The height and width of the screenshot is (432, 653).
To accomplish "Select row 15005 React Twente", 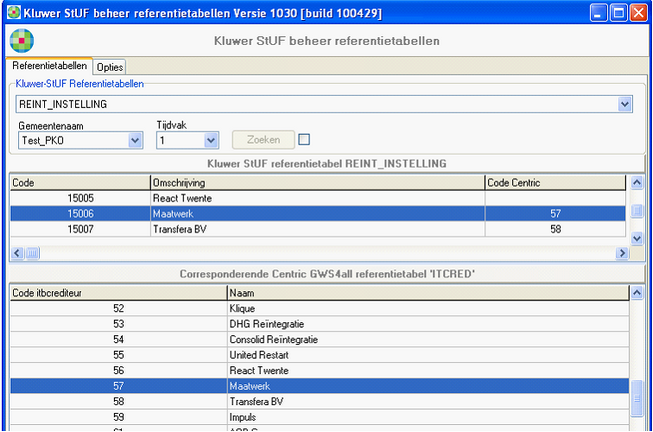I will tap(318, 198).
